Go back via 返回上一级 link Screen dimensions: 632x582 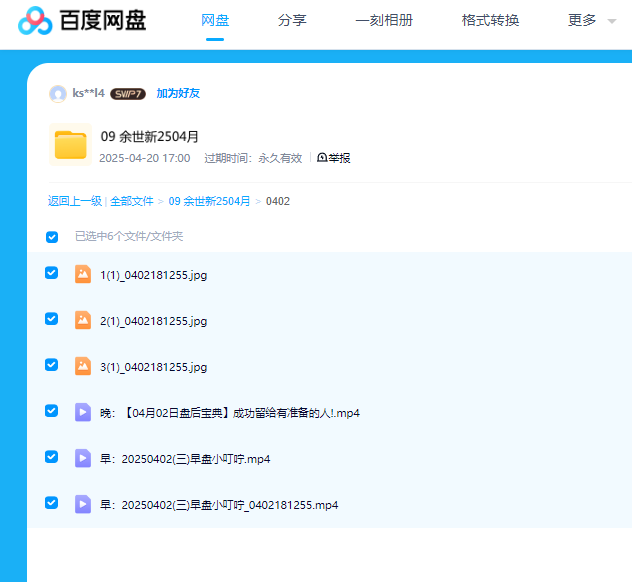(x=74, y=201)
